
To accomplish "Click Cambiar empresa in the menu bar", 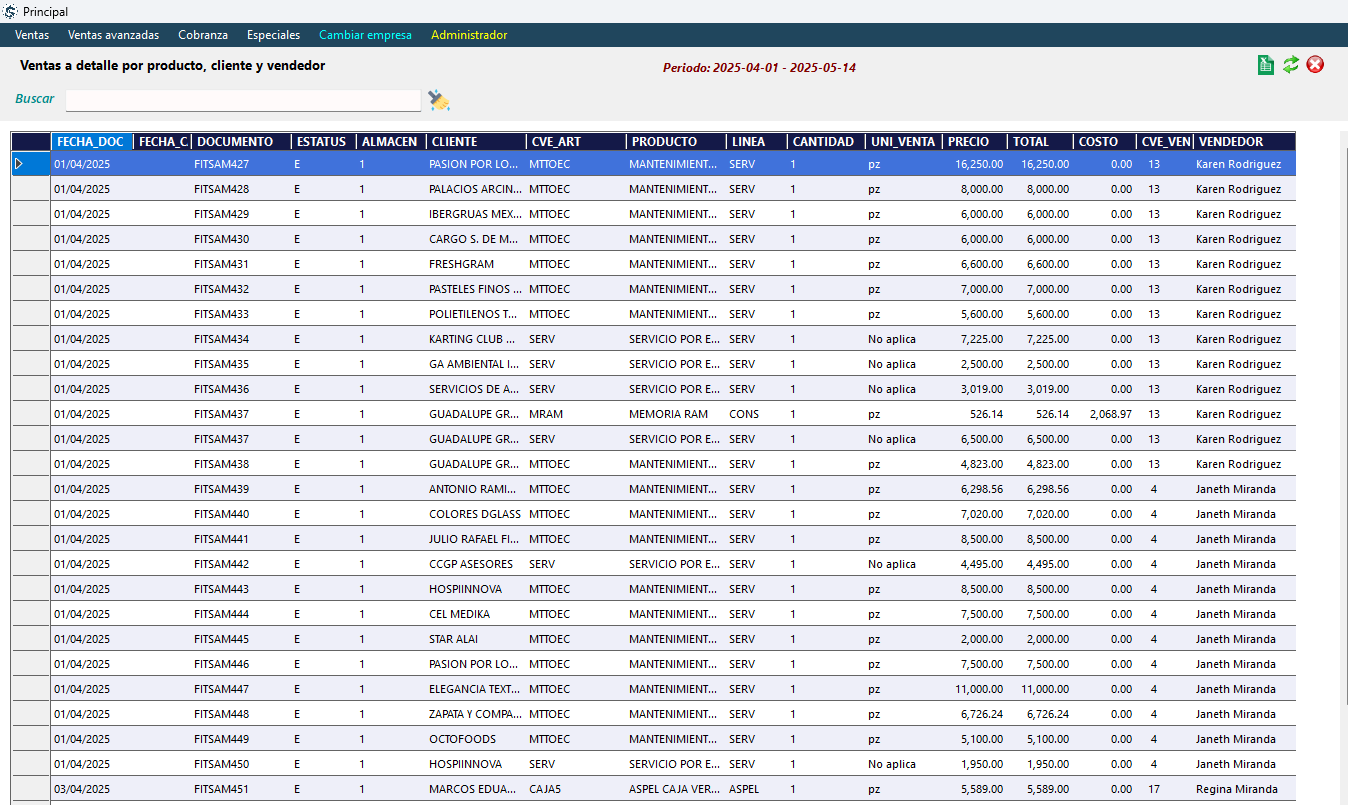I will [x=365, y=35].
